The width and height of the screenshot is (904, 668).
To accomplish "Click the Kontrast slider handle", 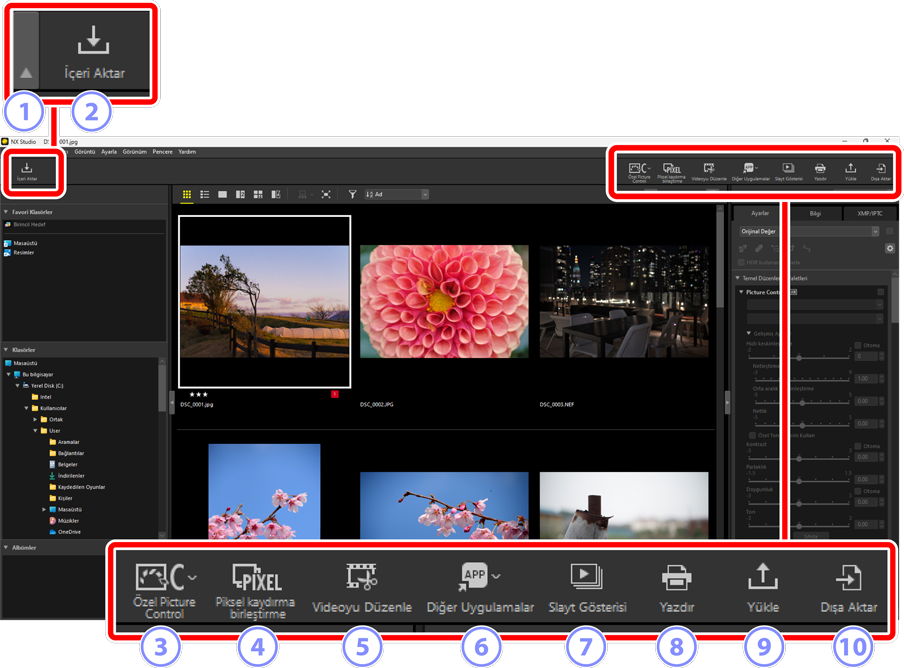I will coord(800,459).
